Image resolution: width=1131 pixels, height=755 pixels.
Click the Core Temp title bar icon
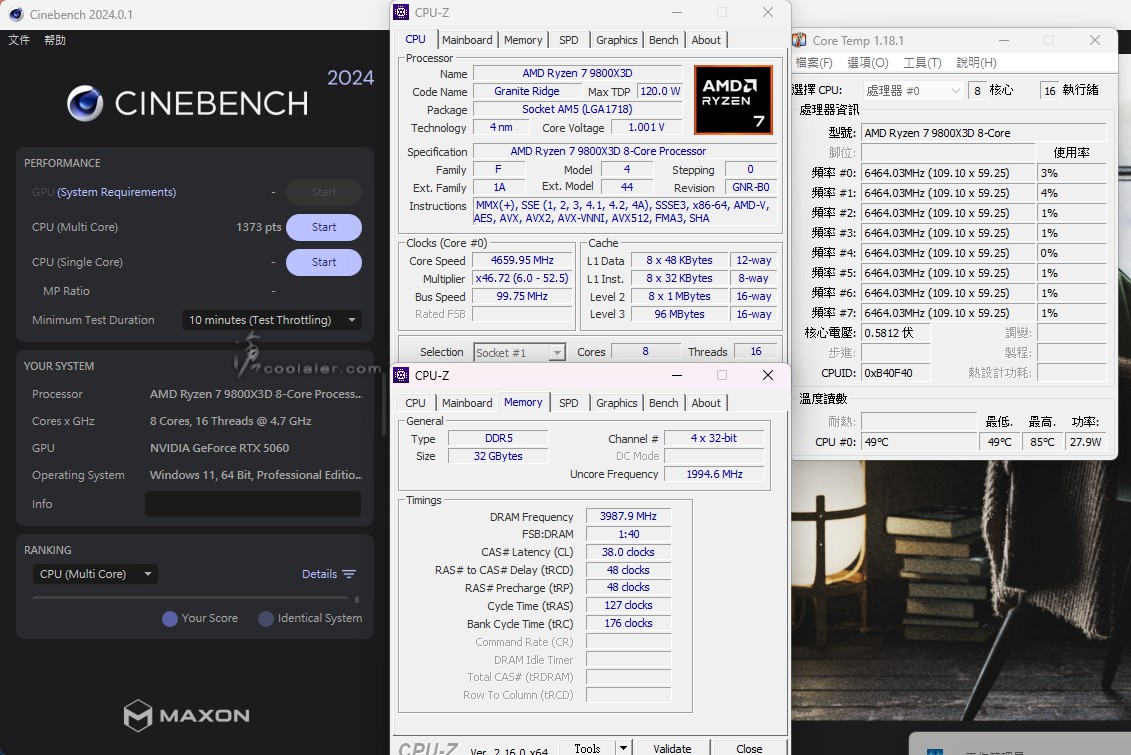click(799, 40)
